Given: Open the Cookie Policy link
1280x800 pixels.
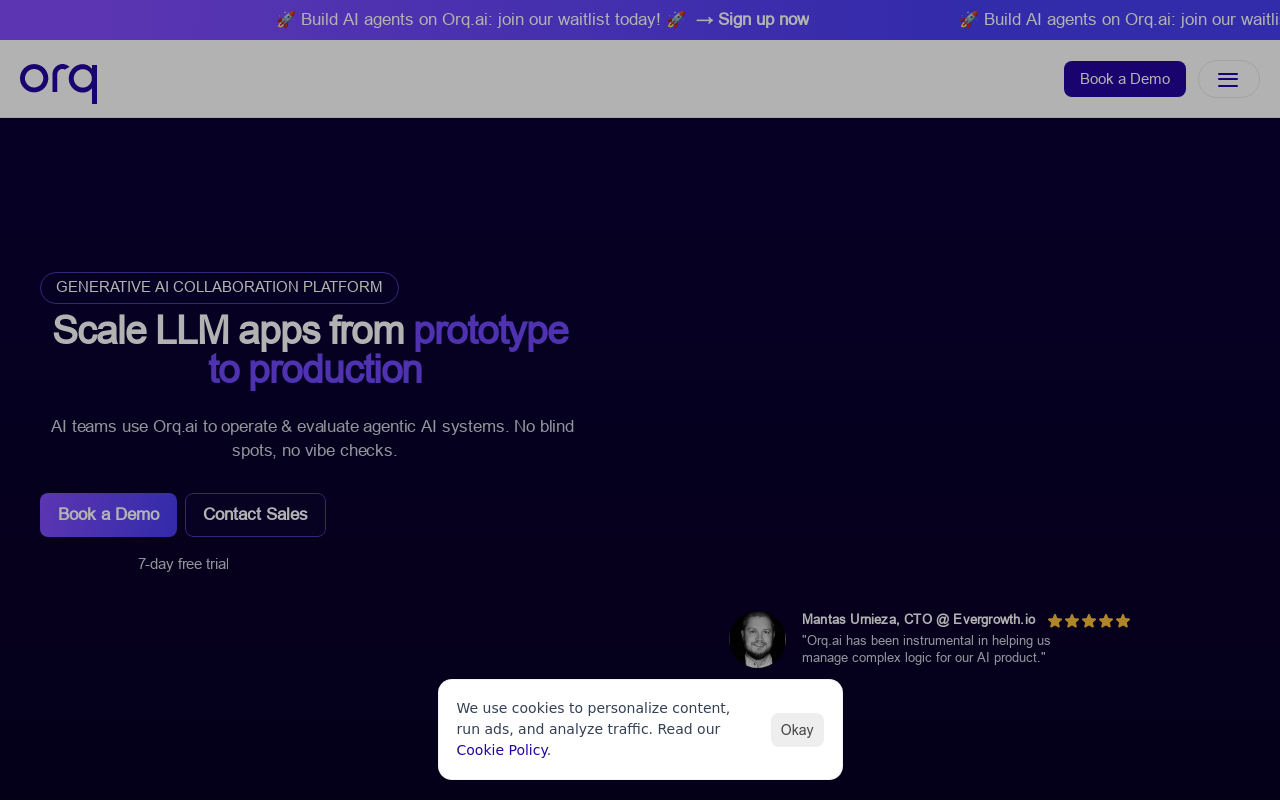Looking at the screenshot, I should 502,750.
